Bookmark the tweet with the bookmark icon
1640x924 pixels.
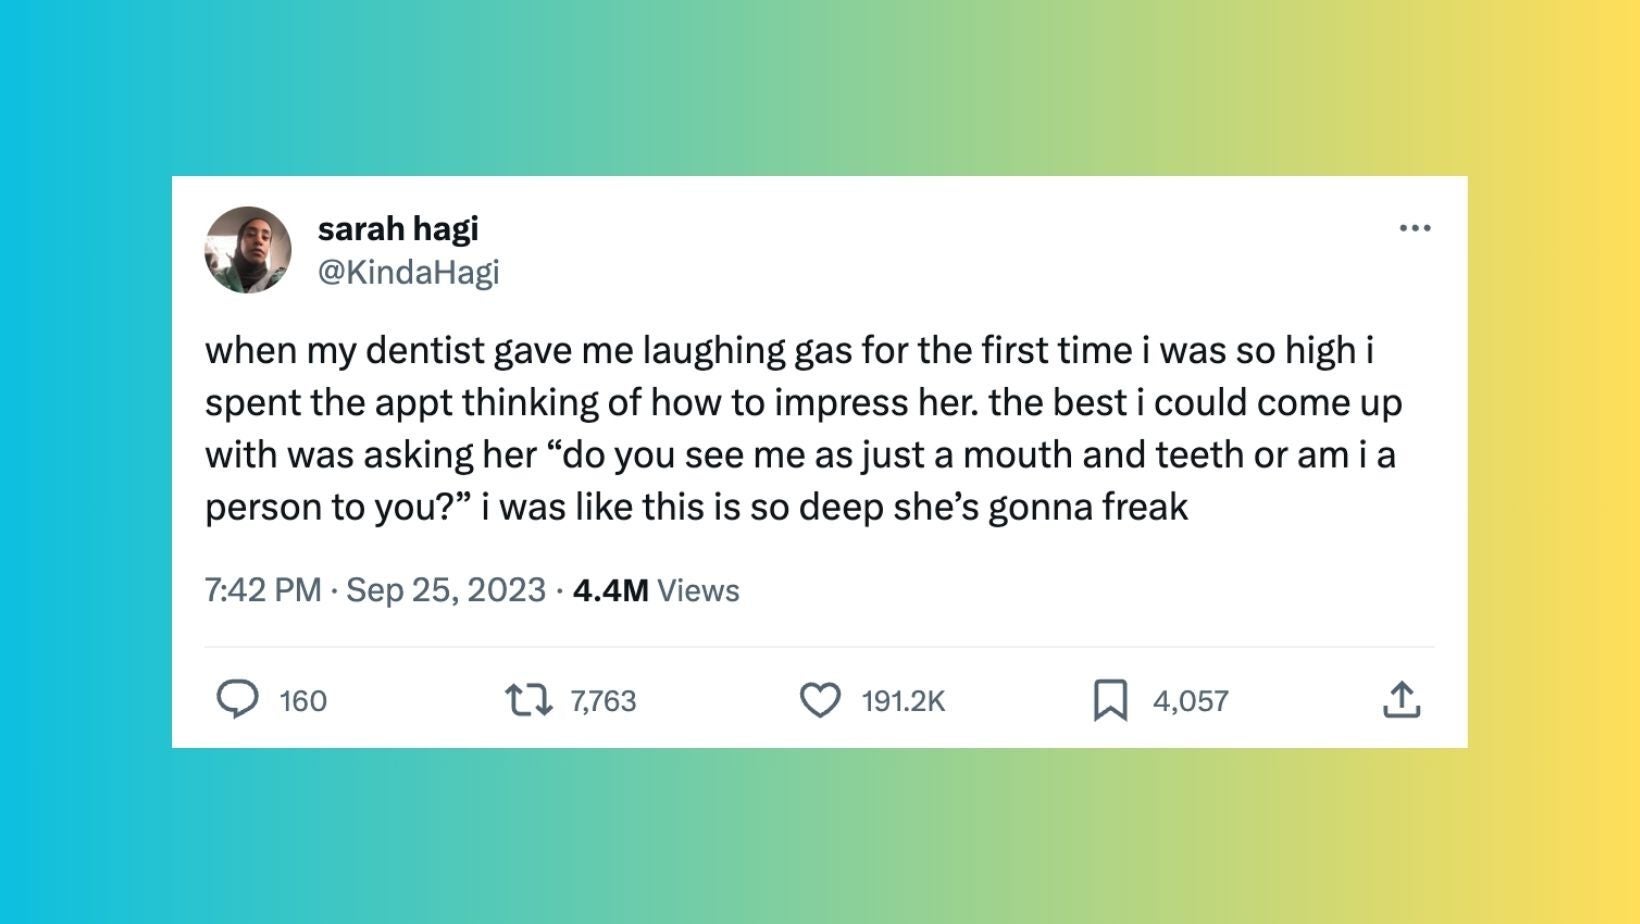tap(1110, 700)
